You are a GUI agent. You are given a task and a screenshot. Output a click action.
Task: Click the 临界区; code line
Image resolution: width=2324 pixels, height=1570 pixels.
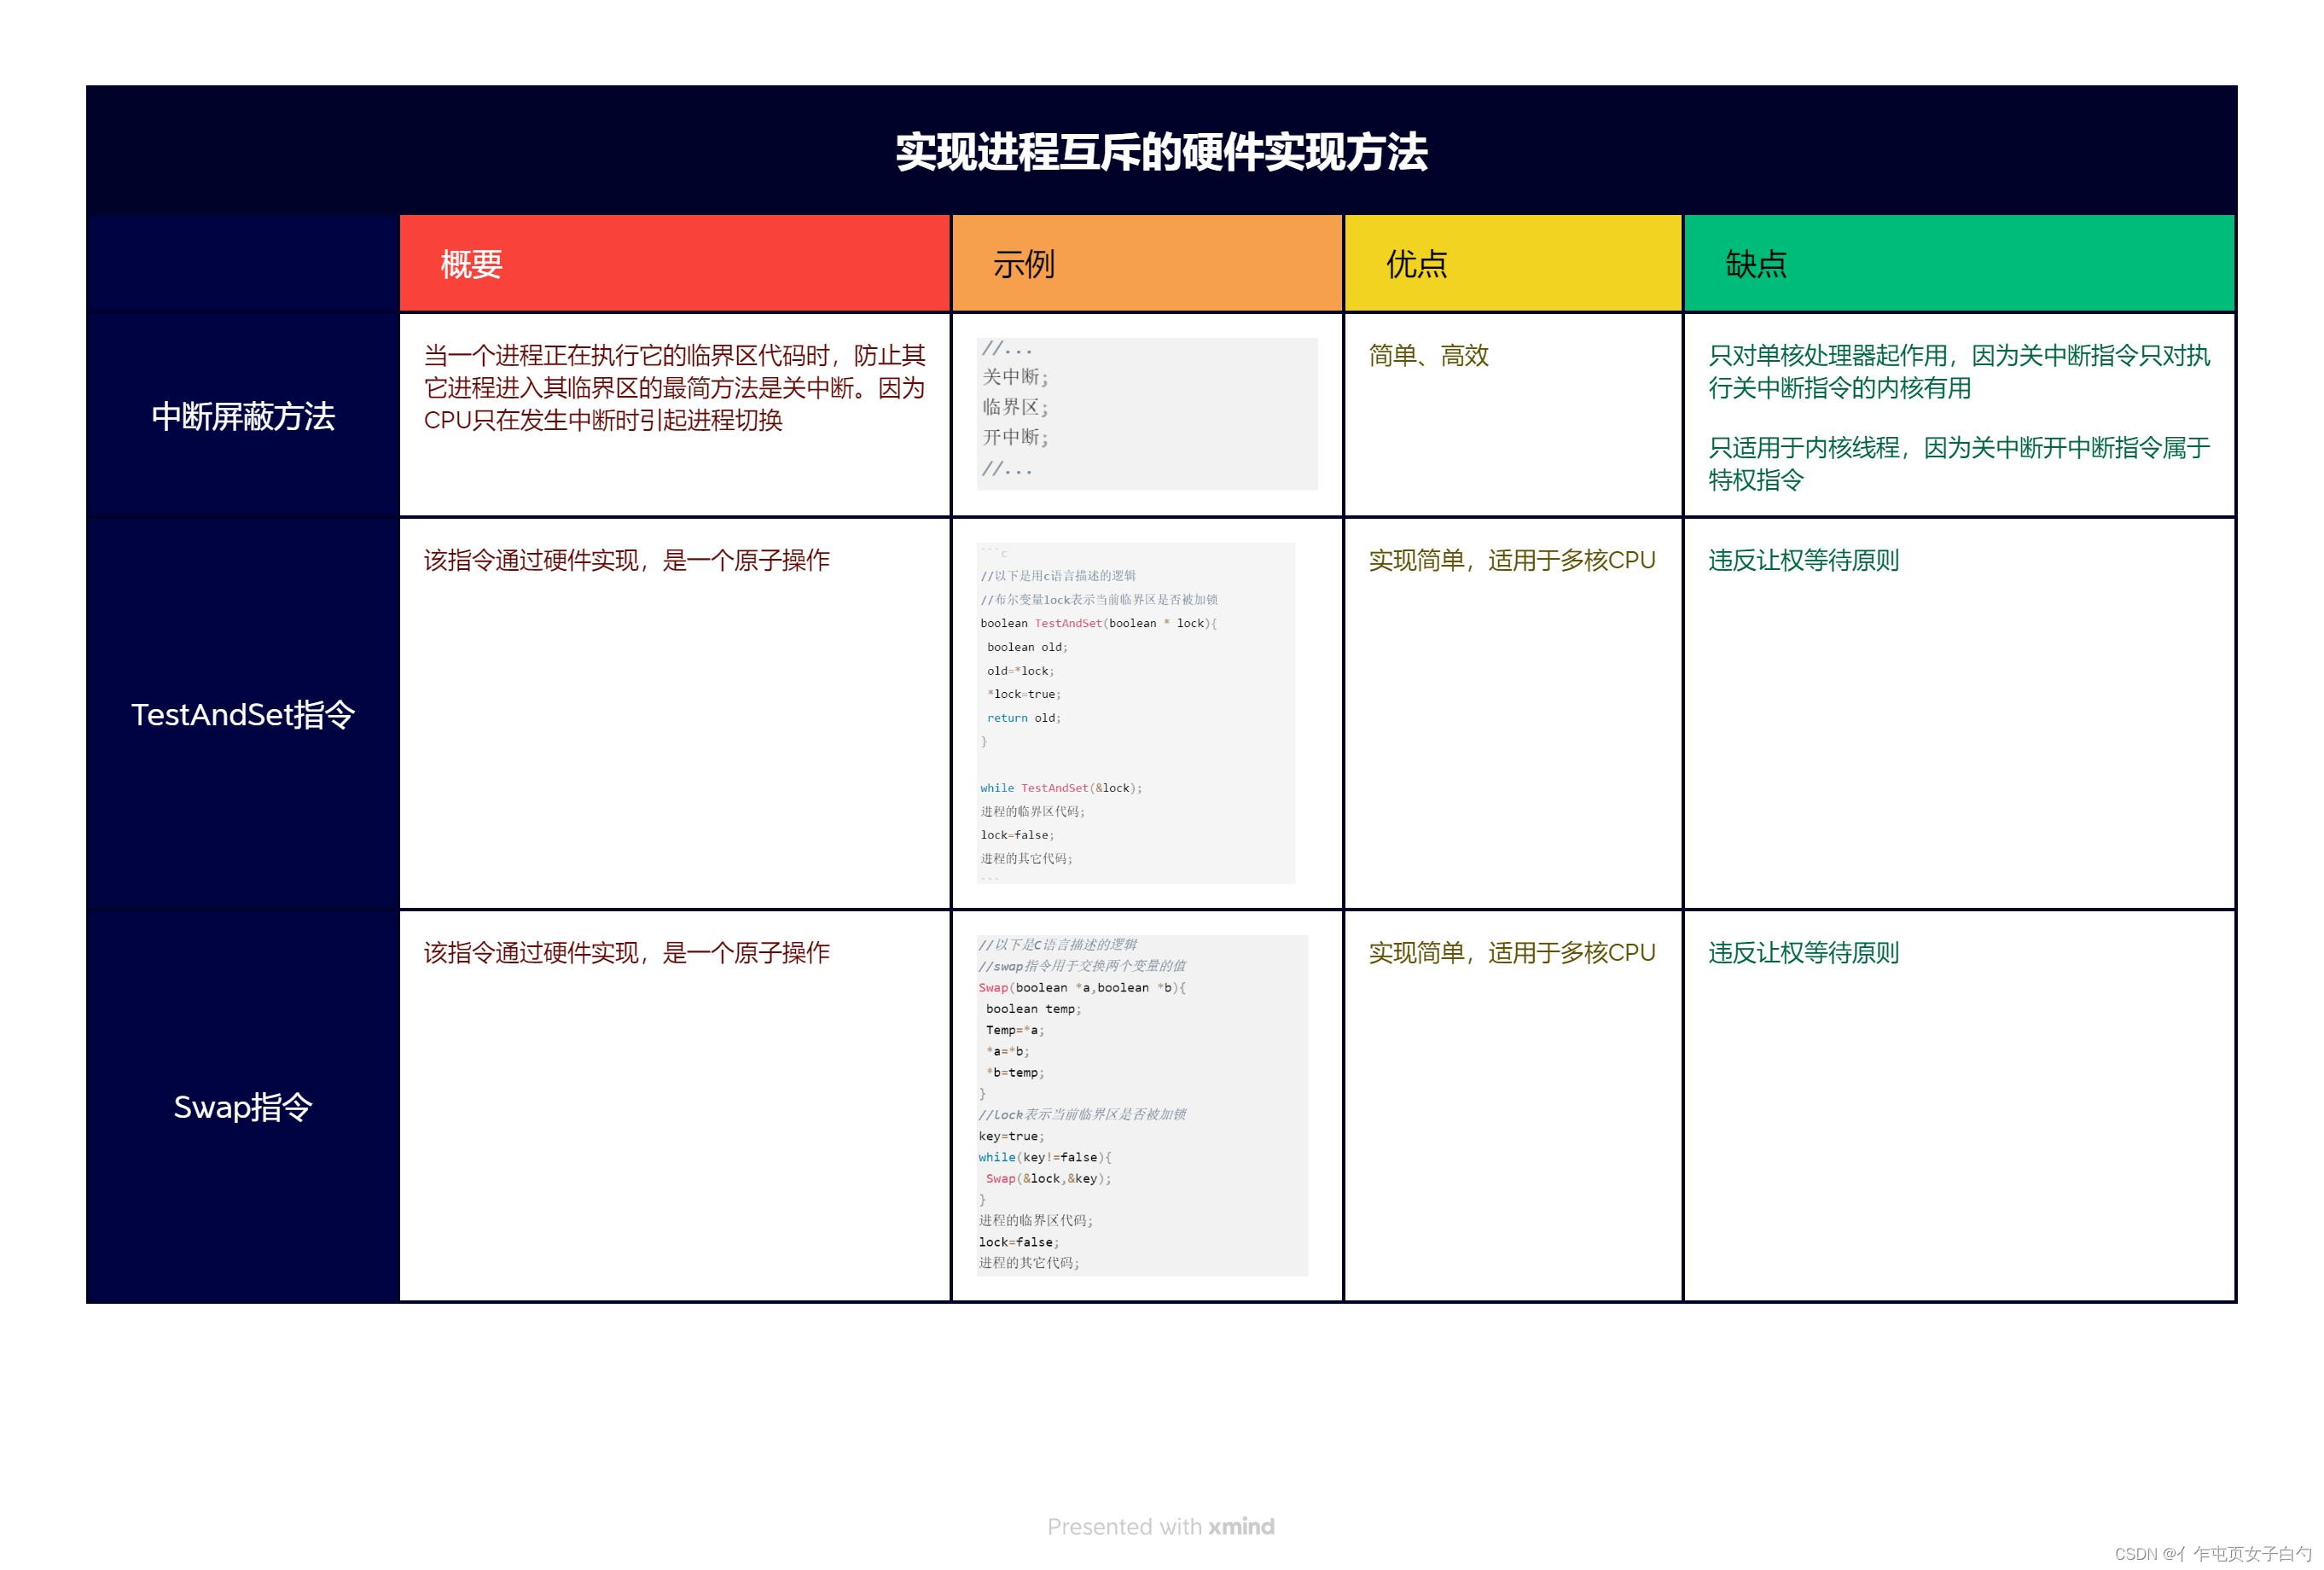(x=1015, y=407)
